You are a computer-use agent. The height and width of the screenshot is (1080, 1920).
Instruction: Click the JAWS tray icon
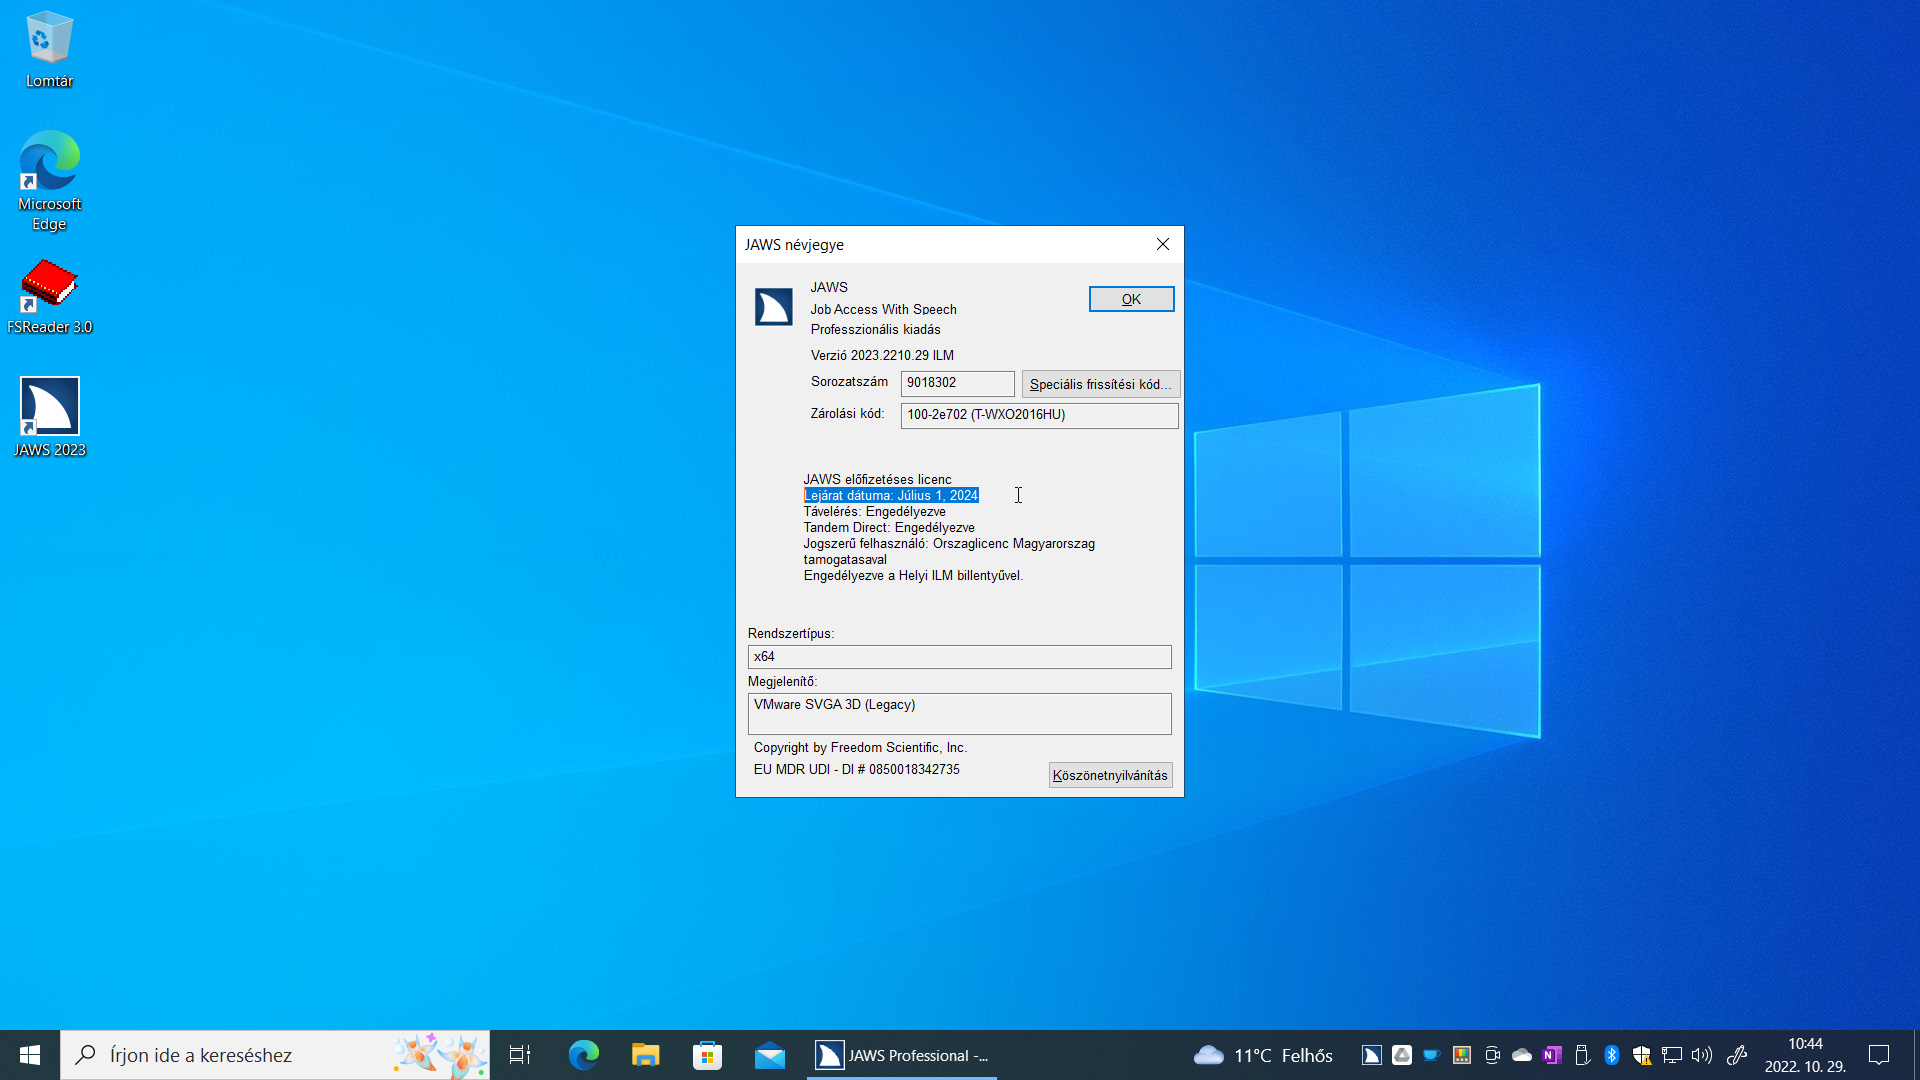click(1372, 1055)
